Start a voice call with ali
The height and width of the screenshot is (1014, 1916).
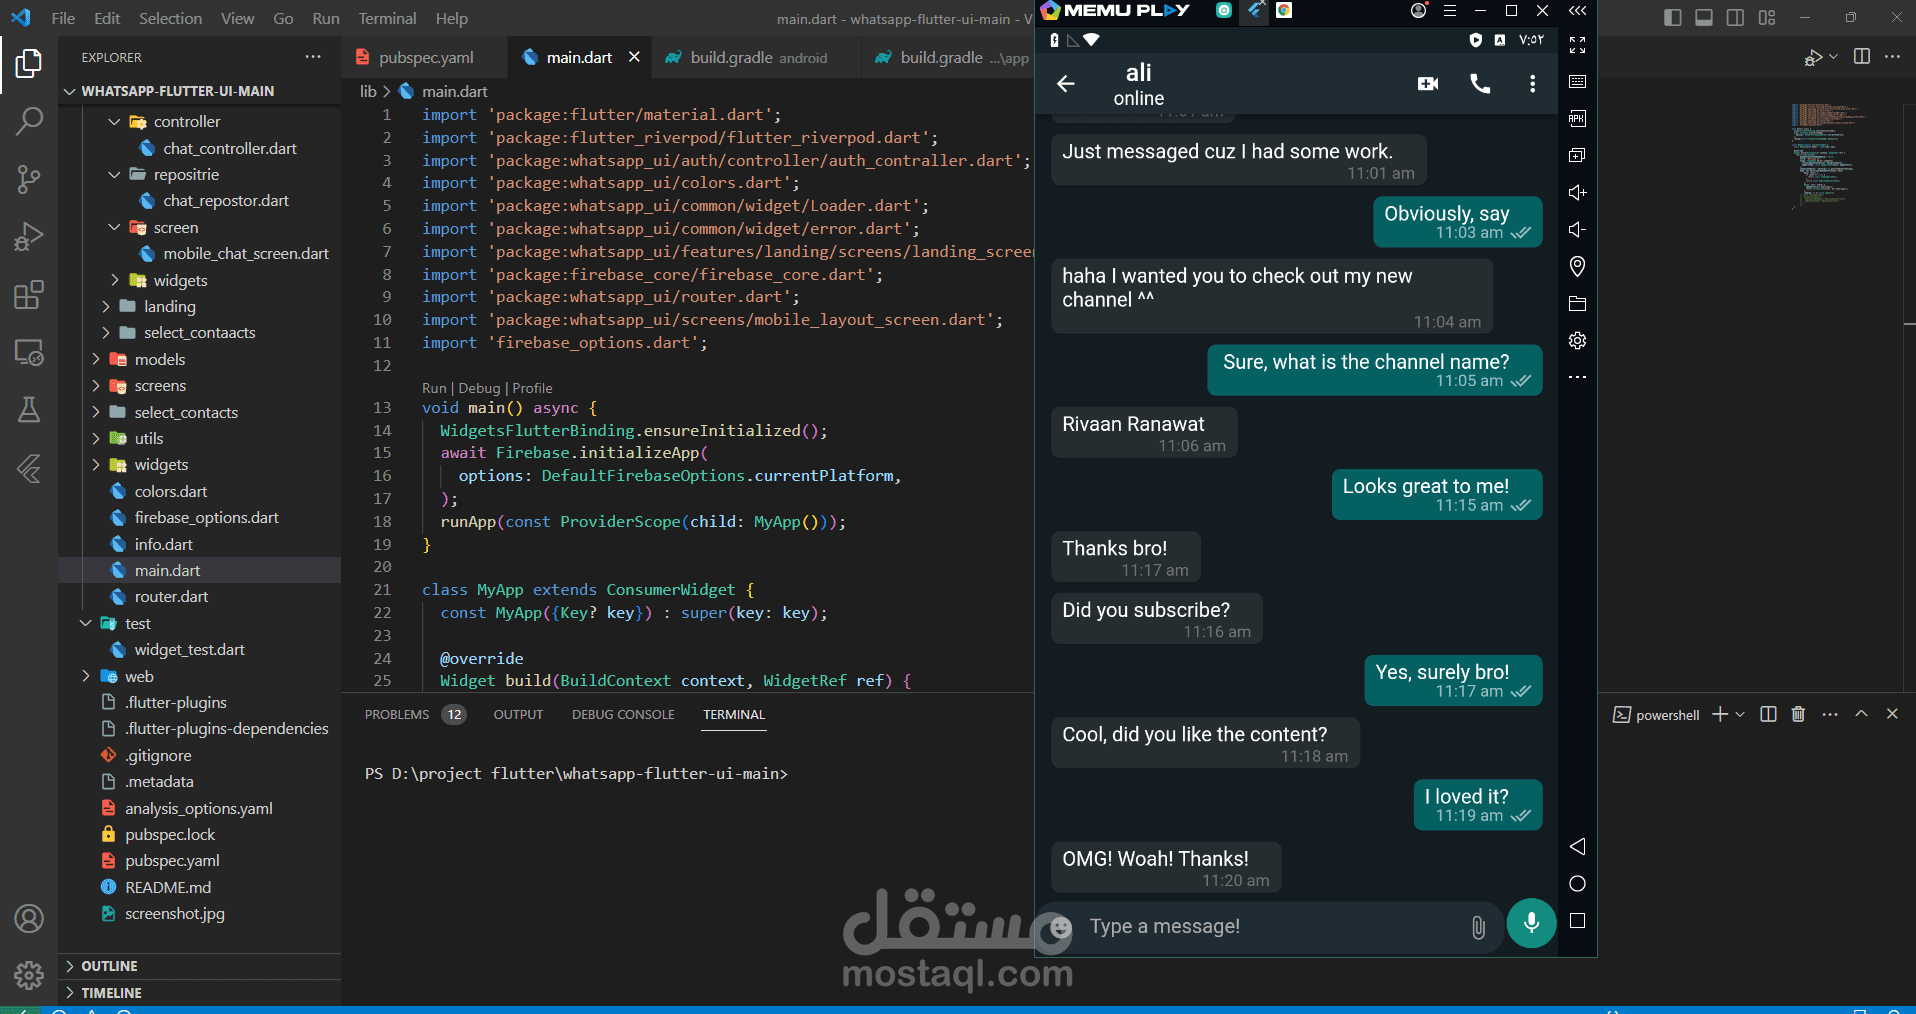click(x=1480, y=84)
